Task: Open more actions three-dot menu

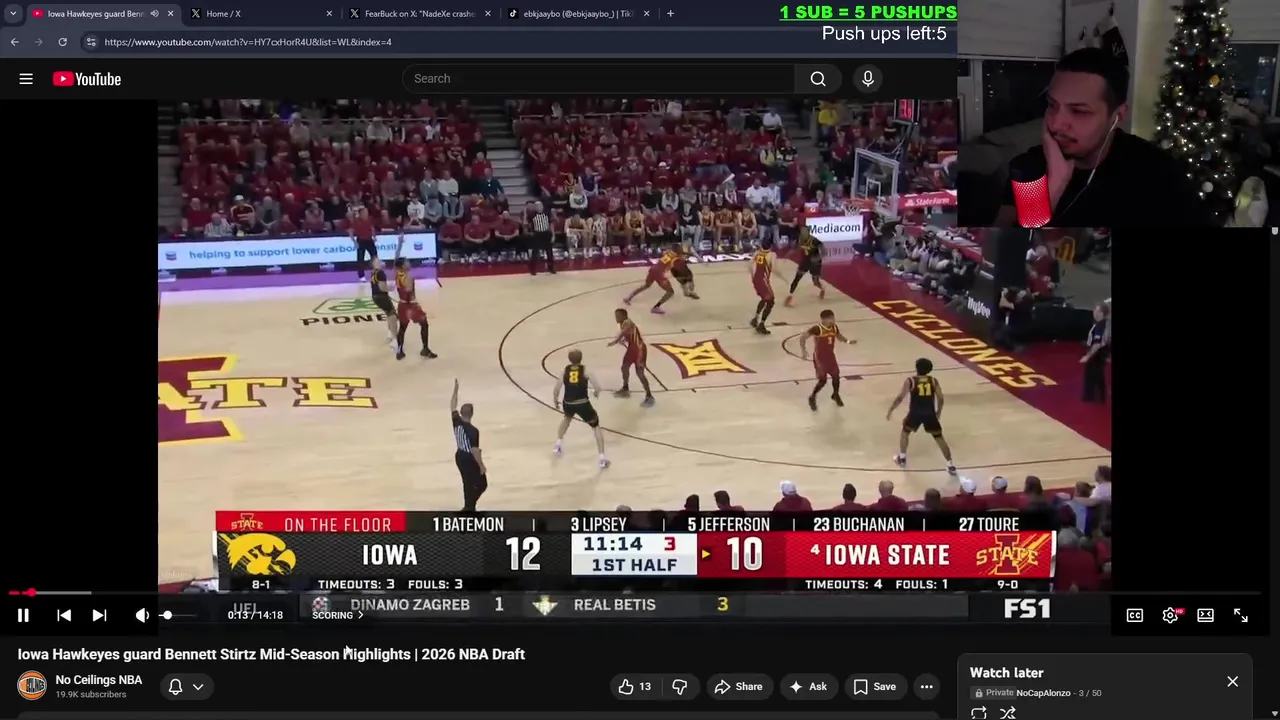Action: click(927, 686)
